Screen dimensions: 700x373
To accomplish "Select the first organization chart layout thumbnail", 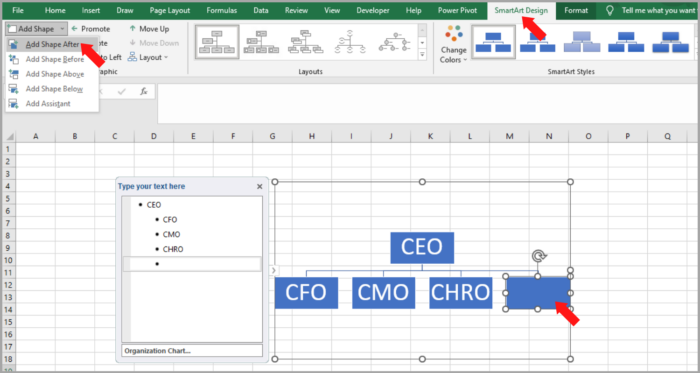I will tap(217, 42).
